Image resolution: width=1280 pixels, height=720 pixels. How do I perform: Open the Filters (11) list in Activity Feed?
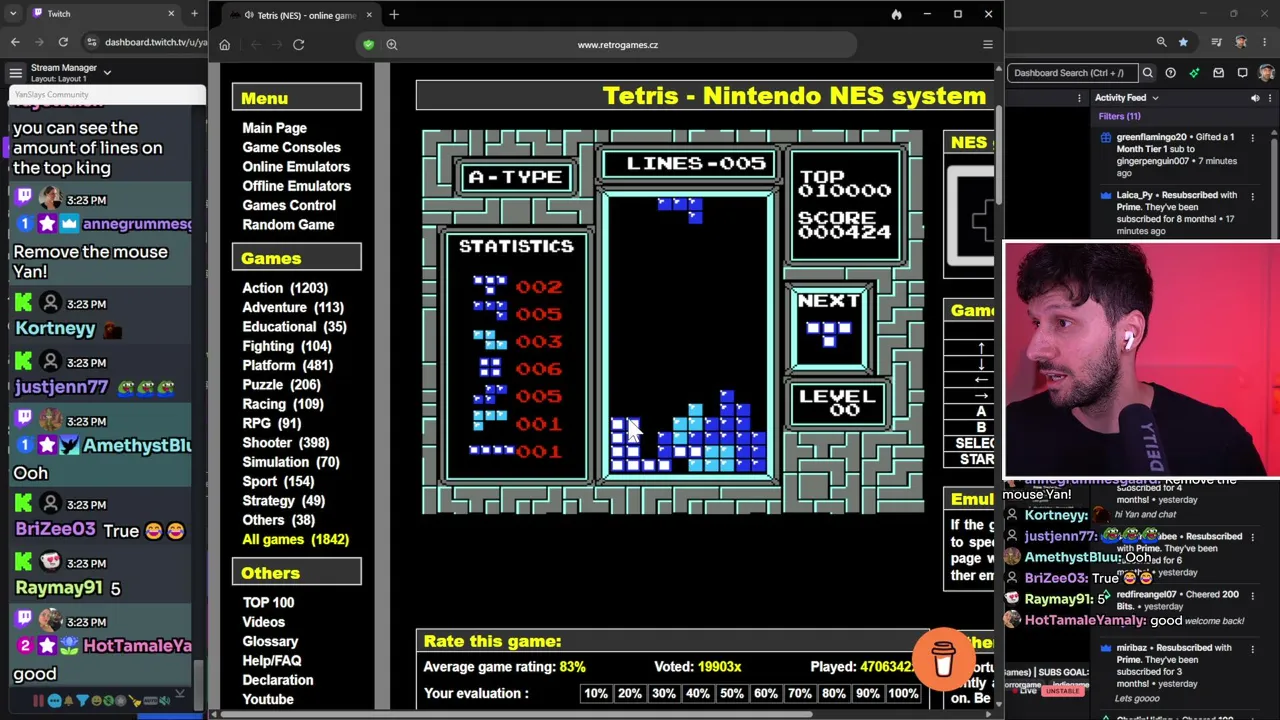point(1119,116)
